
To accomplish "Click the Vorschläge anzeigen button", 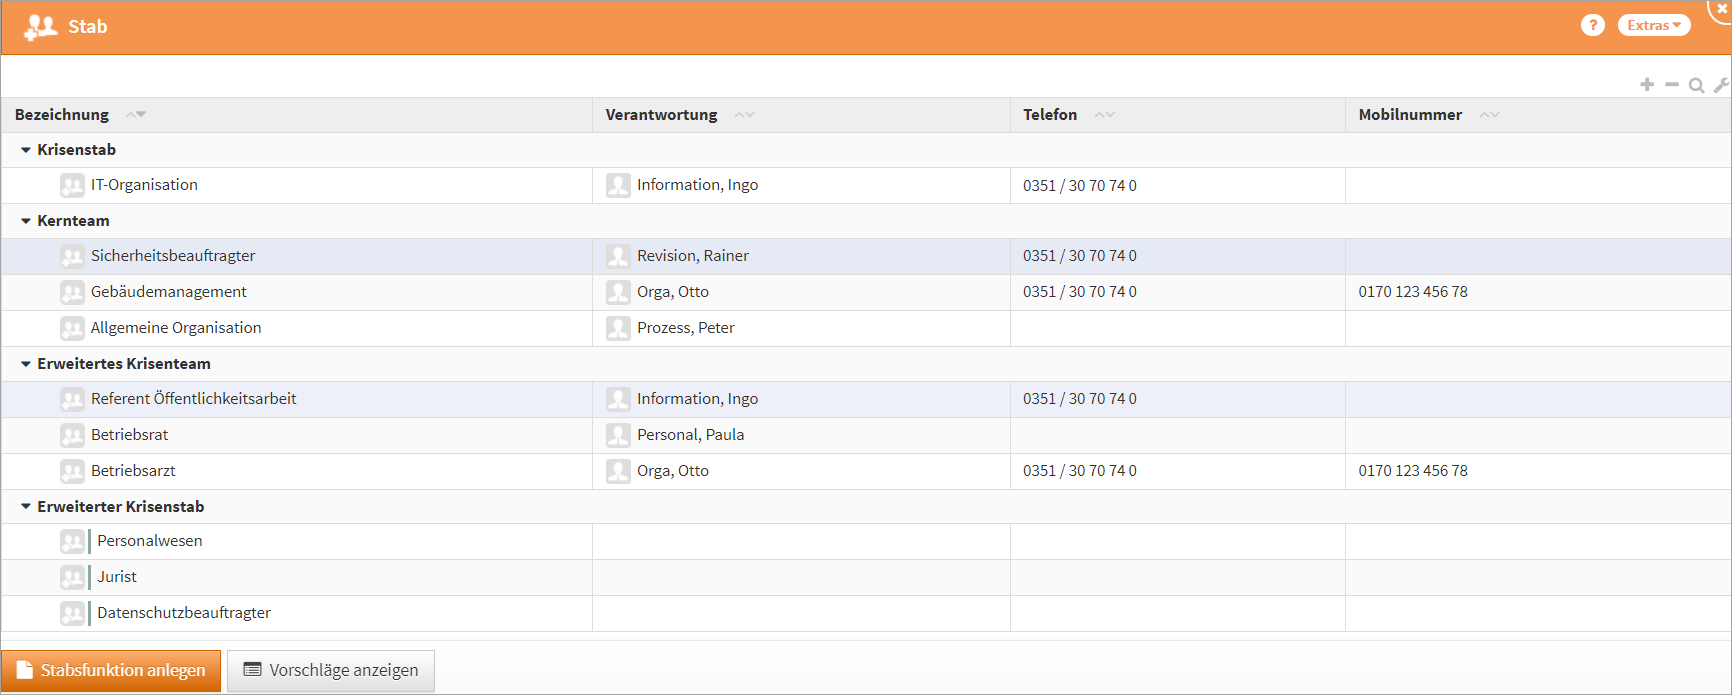I will [x=331, y=670].
